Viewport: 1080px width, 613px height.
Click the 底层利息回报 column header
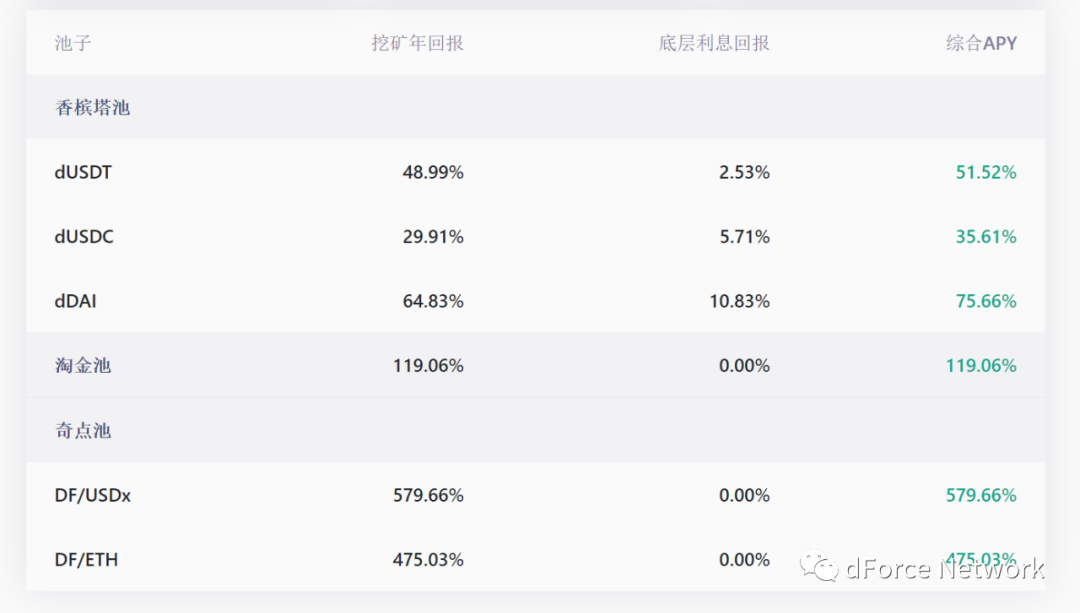point(714,43)
